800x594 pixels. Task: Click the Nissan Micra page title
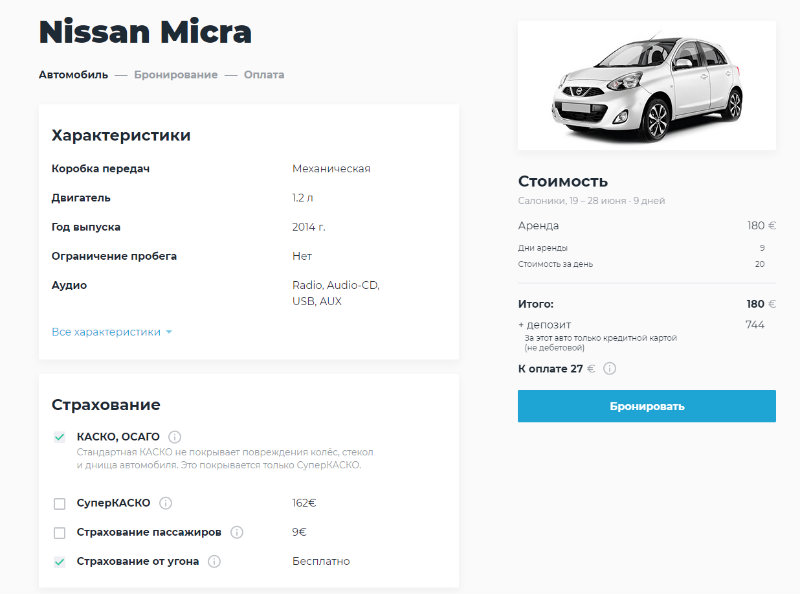(x=145, y=32)
